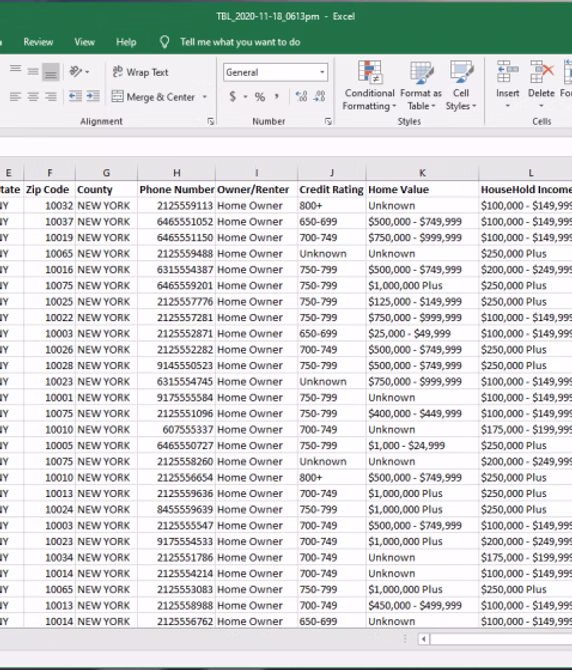Click Insert cells button

(x=507, y=85)
